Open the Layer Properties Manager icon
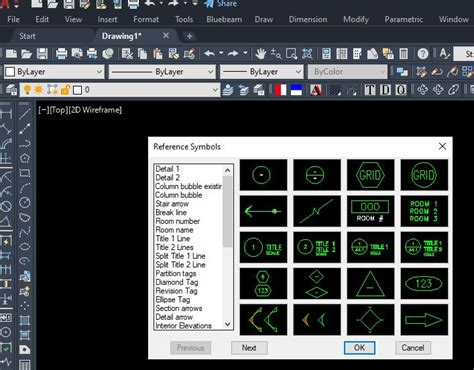474x370 pixels. click(11, 90)
